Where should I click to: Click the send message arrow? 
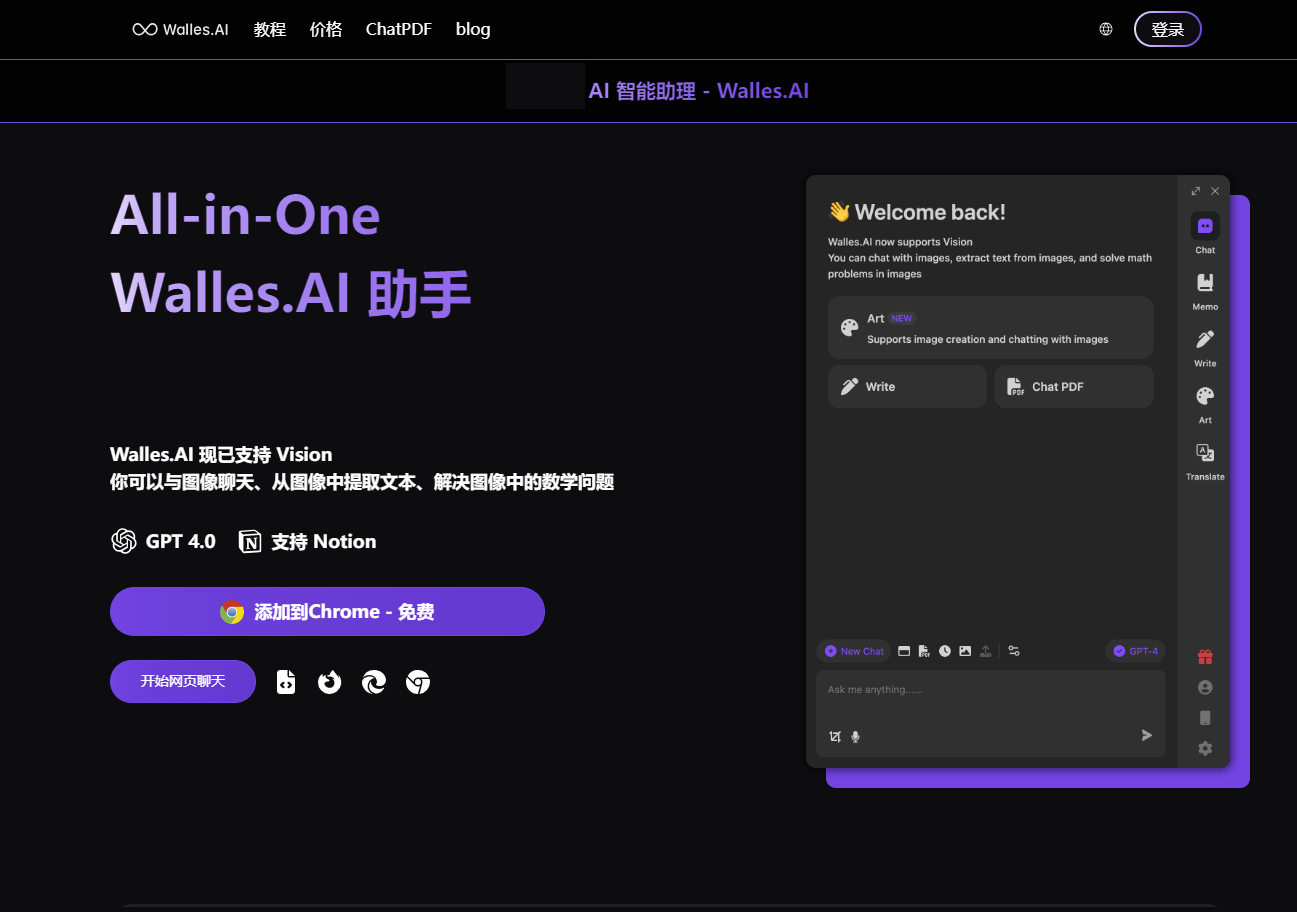1147,735
